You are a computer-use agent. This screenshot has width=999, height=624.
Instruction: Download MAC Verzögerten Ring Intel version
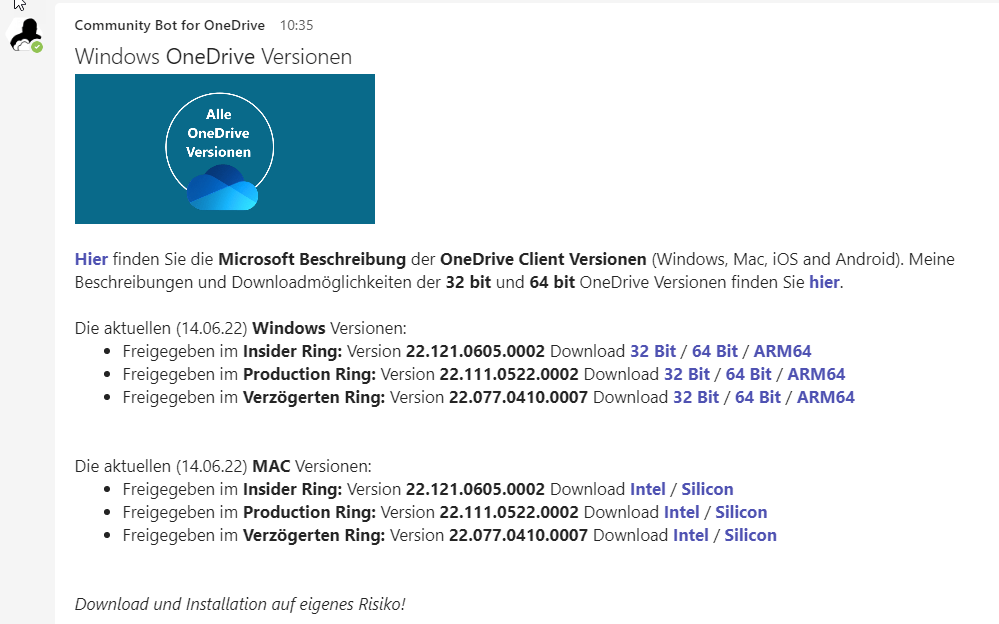690,535
